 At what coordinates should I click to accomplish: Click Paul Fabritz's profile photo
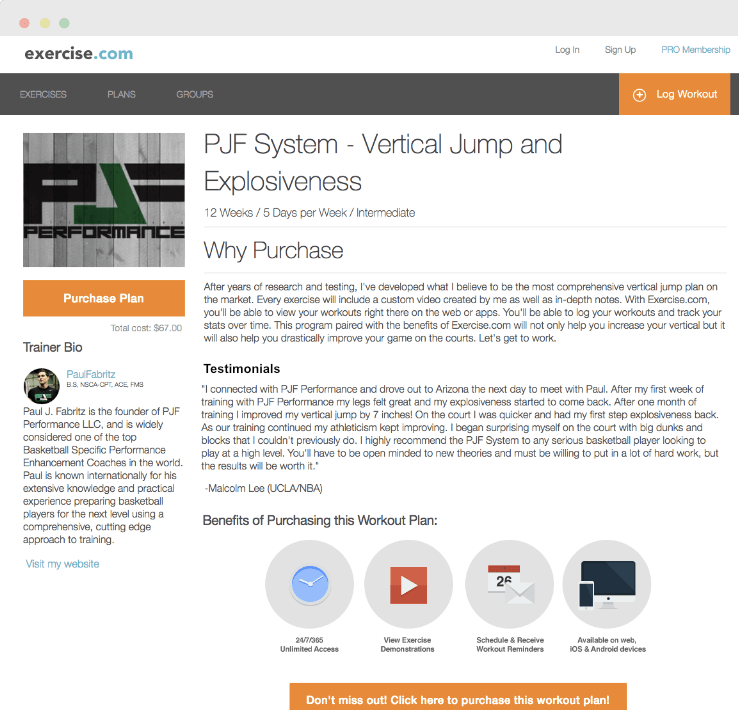coord(42,386)
